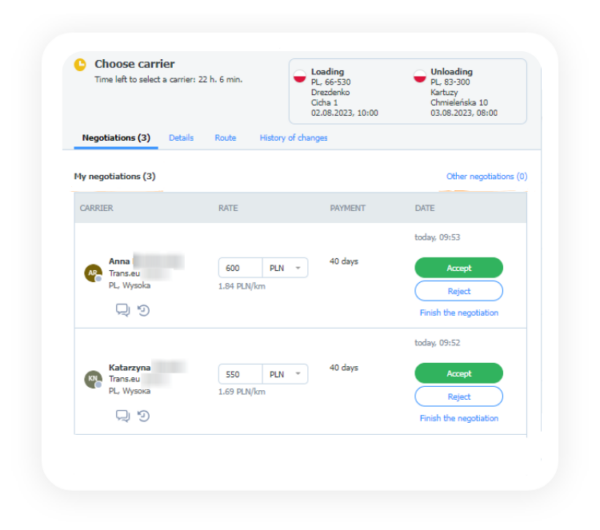The width and height of the screenshot is (600, 530).
Task: Click Katarzyna's KN avatar
Action: click(x=93, y=379)
